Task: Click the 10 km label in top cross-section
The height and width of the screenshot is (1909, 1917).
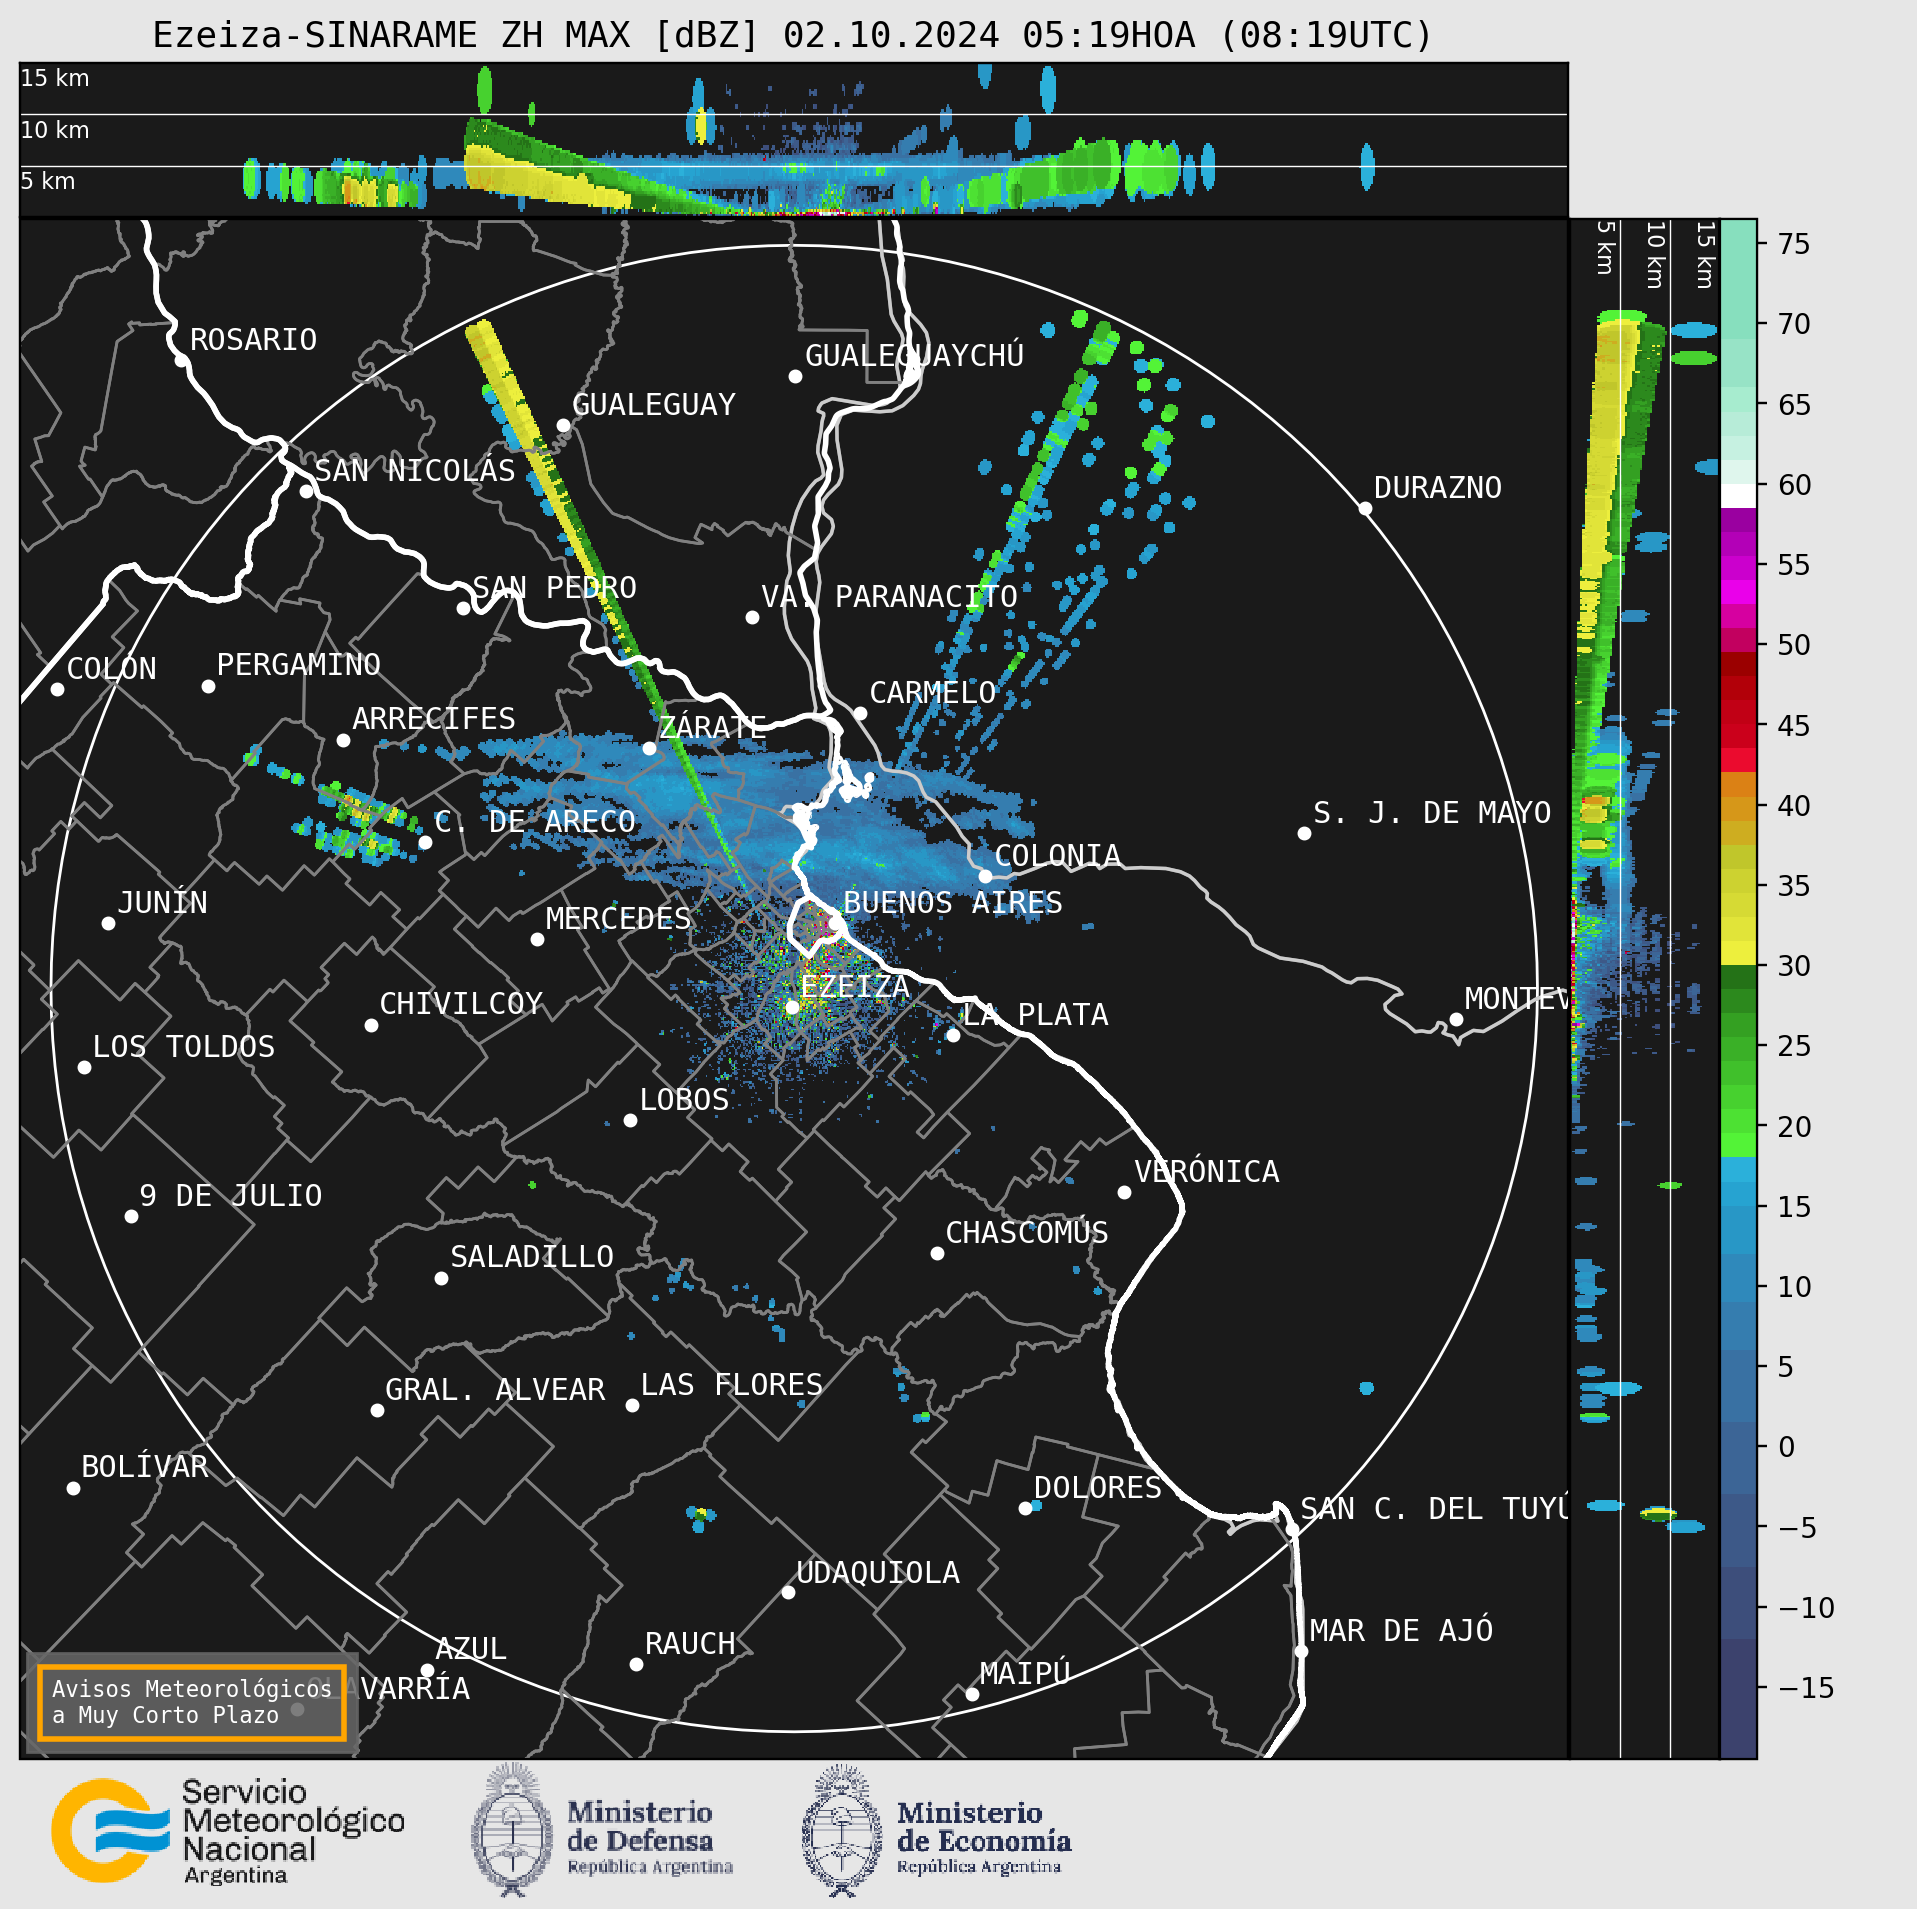Action: point(55,130)
